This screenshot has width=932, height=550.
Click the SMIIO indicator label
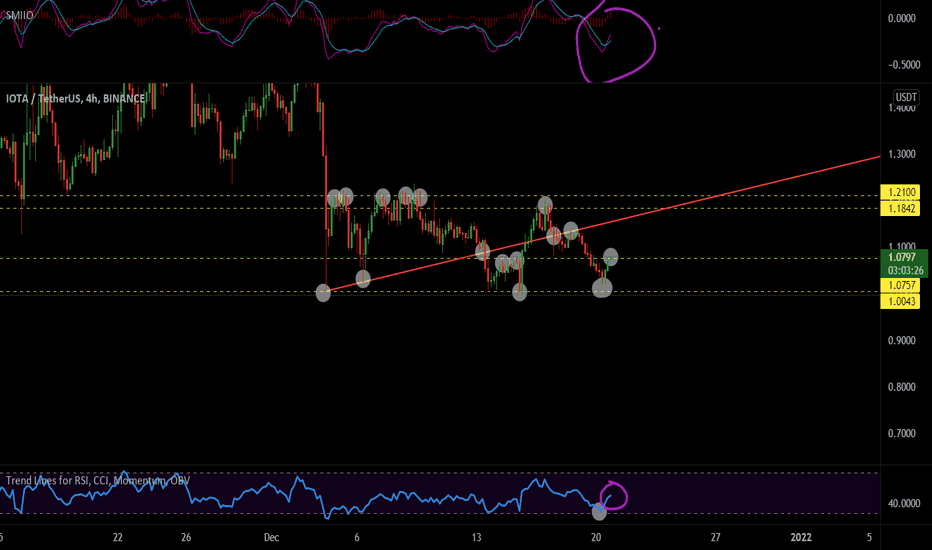(x=19, y=15)
